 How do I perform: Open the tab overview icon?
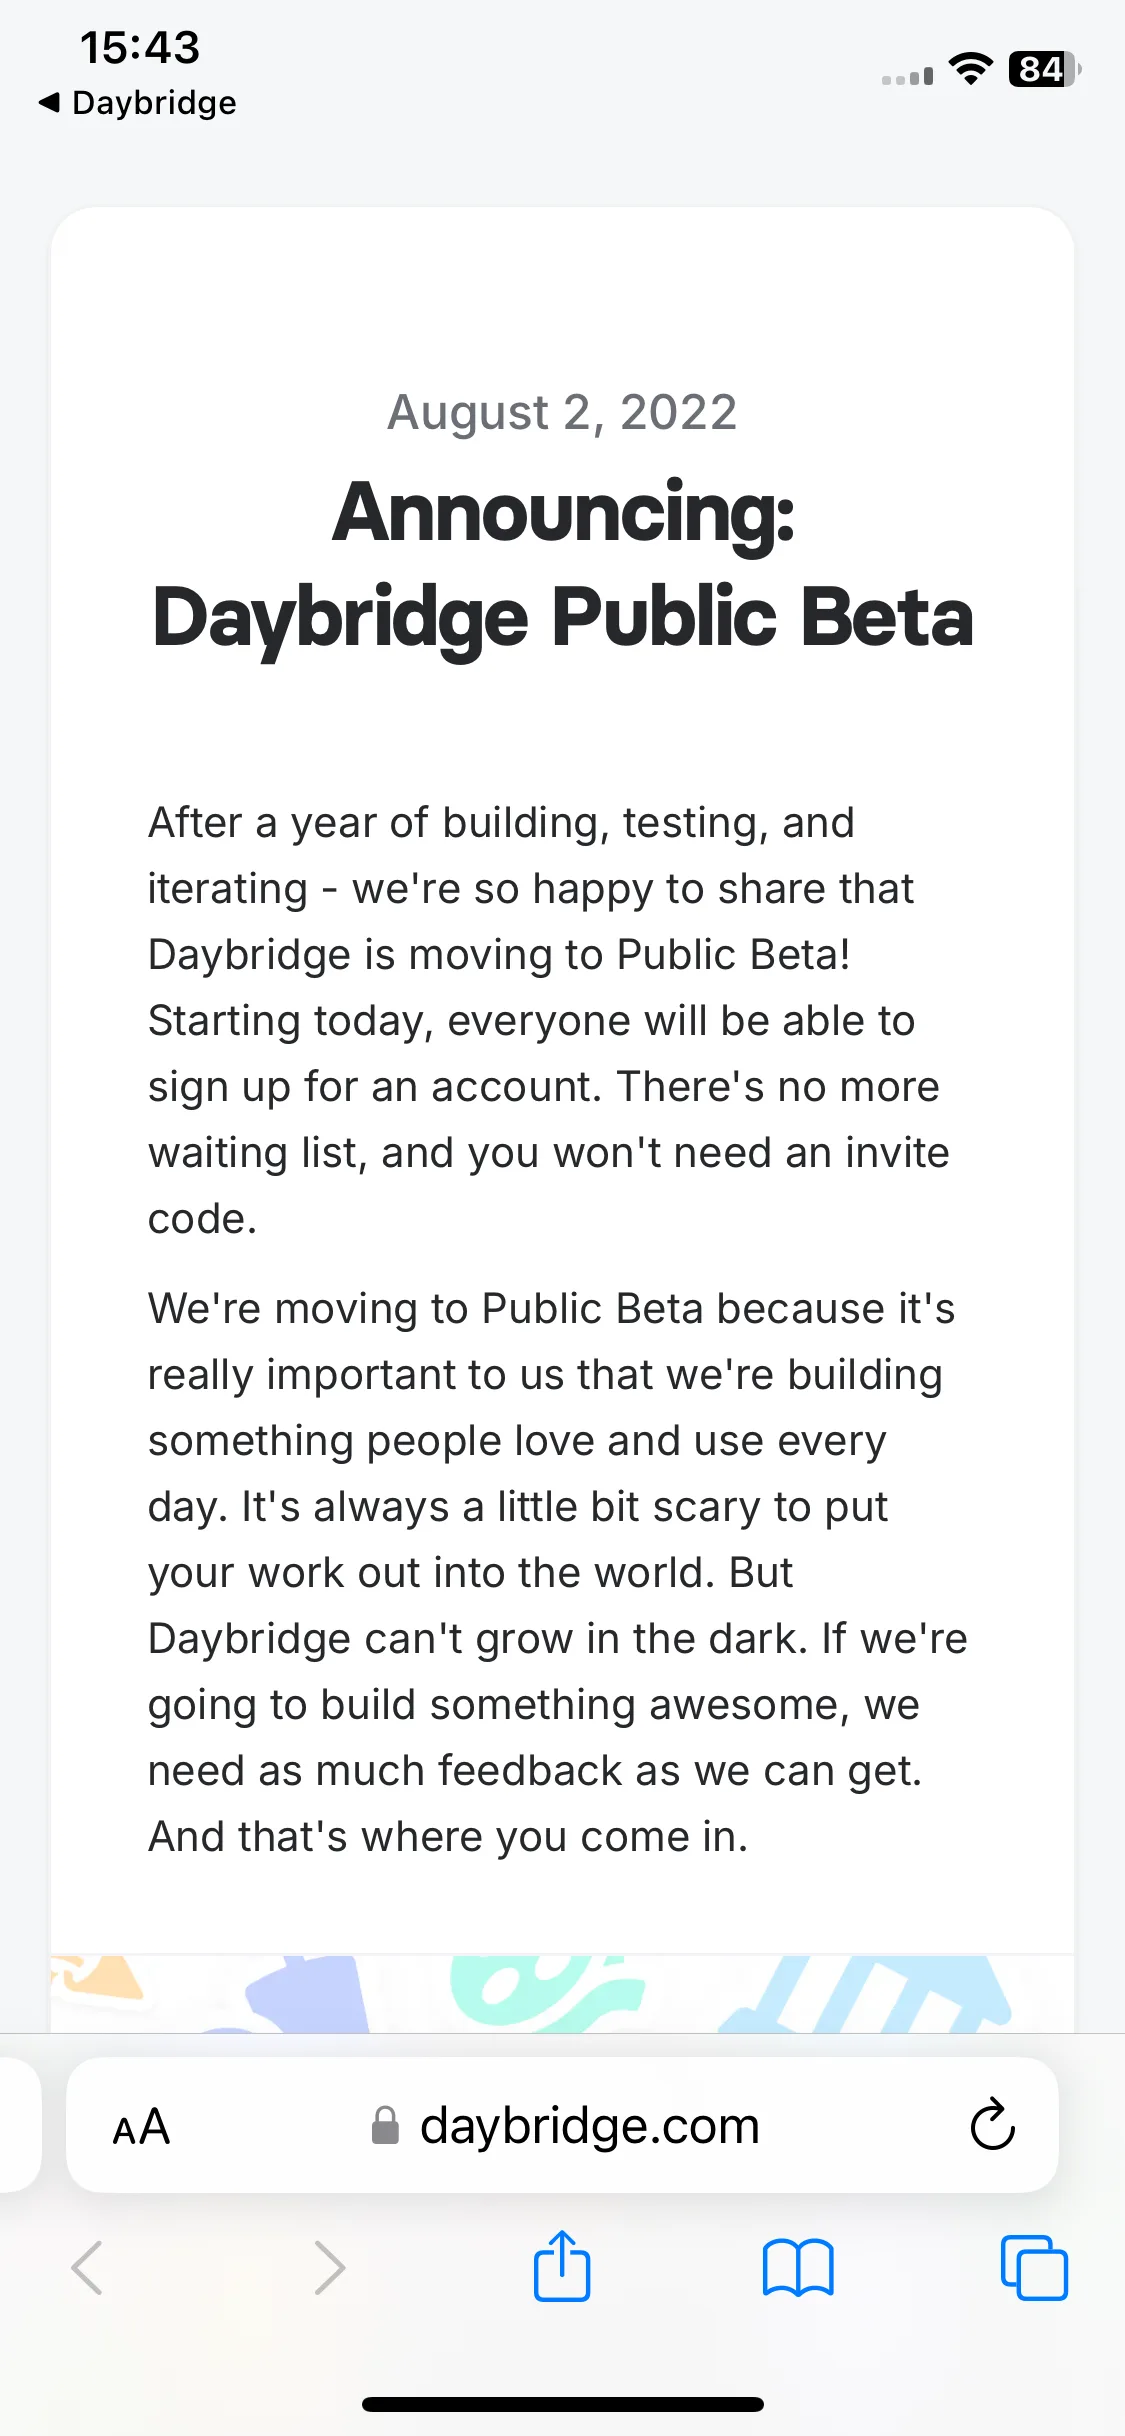[x=1034, y=2267]
